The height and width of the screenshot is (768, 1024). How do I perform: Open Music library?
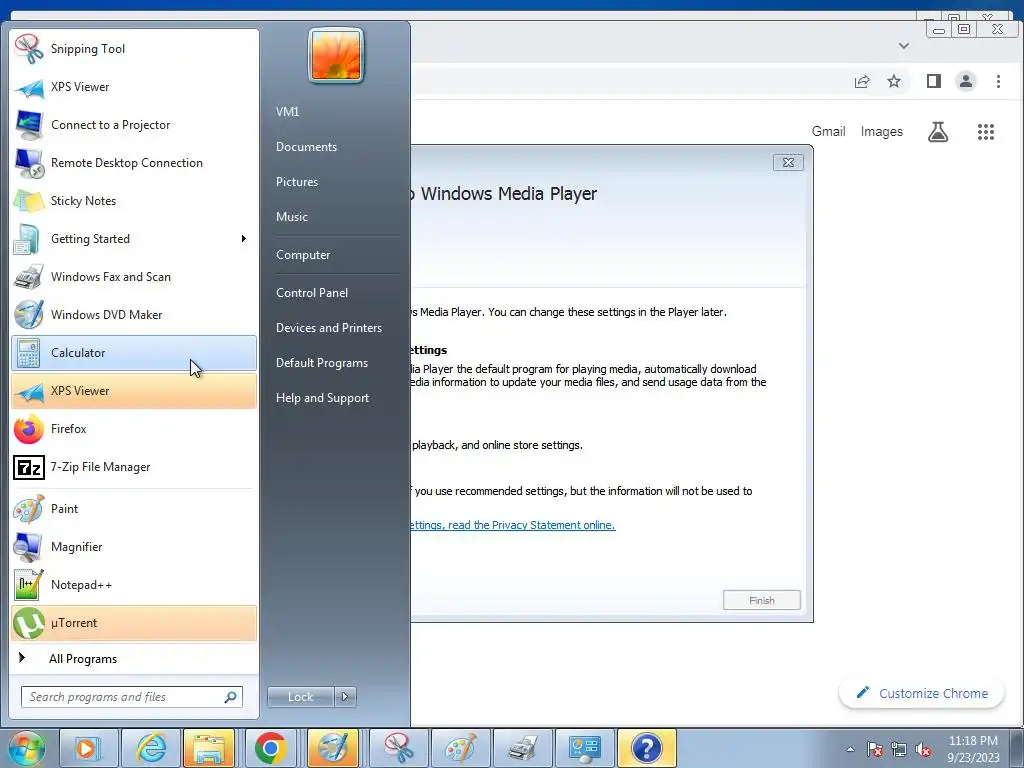(291, 217)
